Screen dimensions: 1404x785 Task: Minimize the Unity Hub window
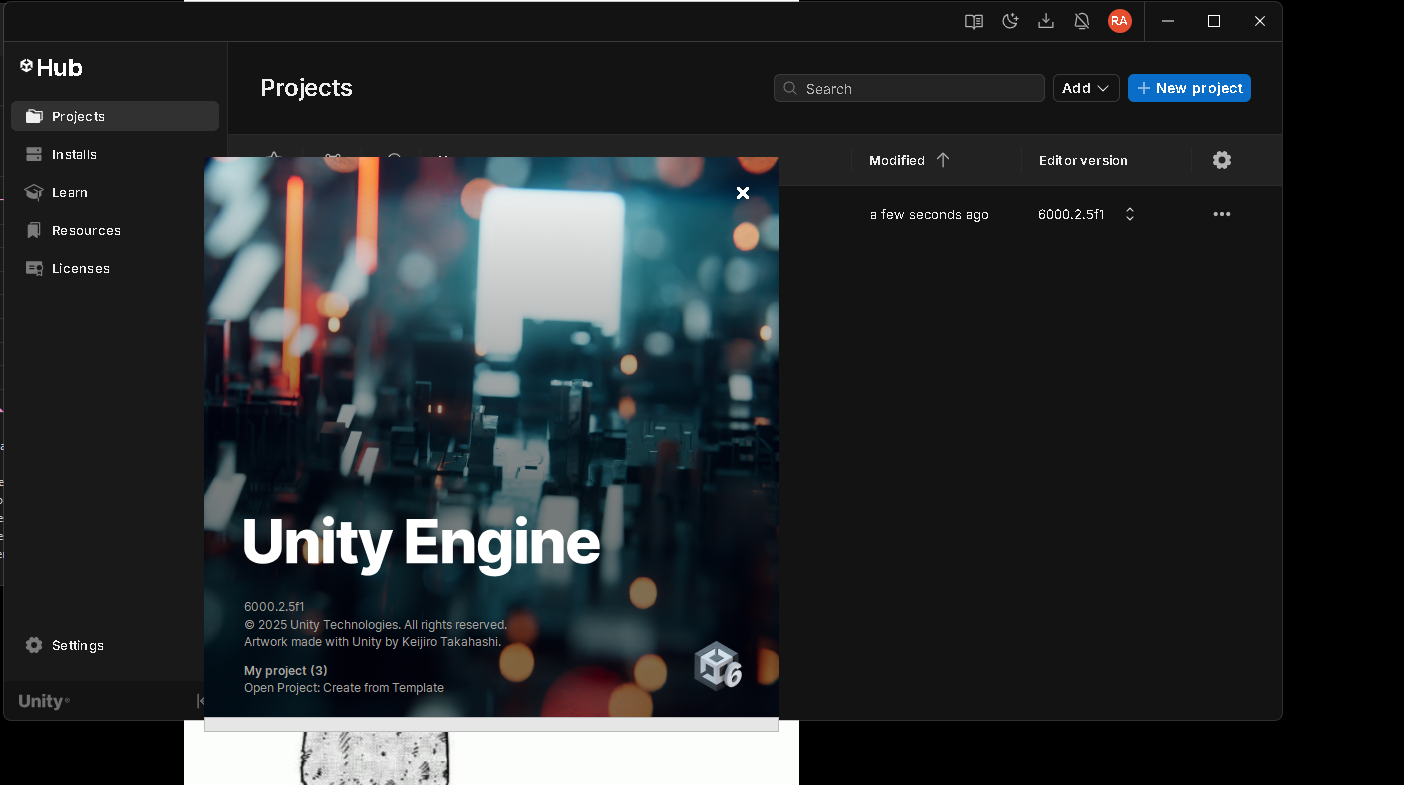(1167, 21)
